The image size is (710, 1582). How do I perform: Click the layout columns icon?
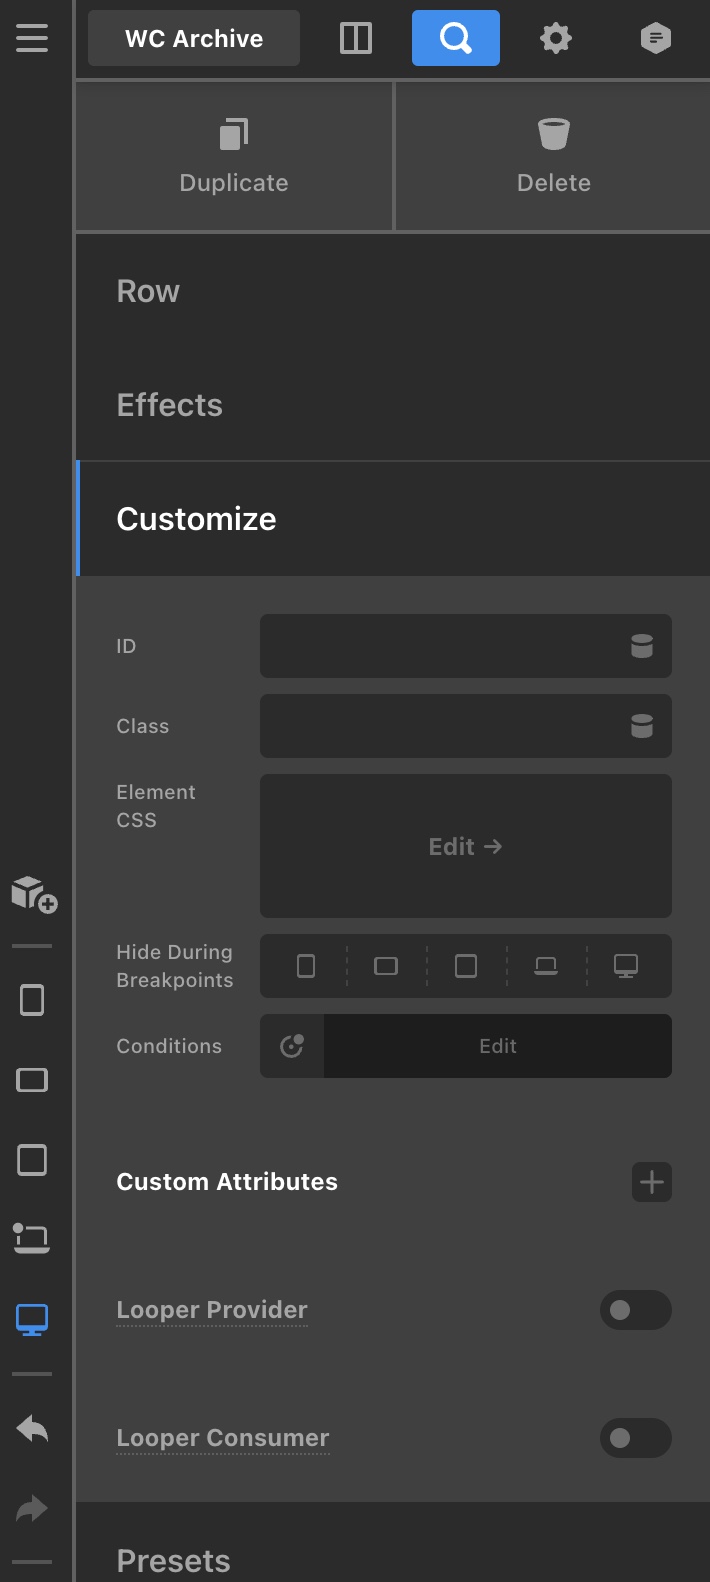(356, 38)
